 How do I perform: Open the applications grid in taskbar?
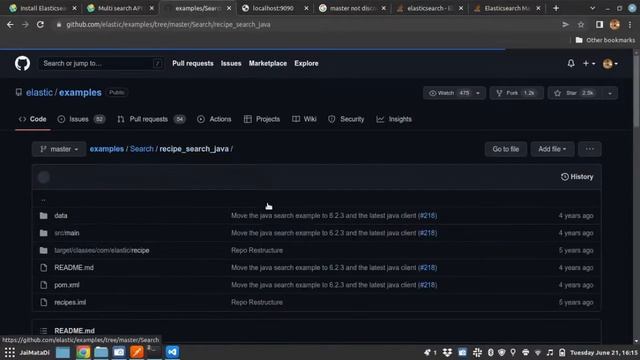point(10,352)
